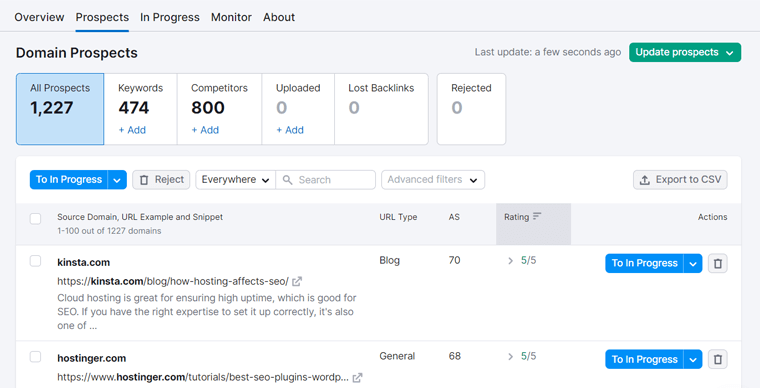Move hostinger.com To In Progress
Viewport: 760px width, 388px height.
tap(644, 359)
